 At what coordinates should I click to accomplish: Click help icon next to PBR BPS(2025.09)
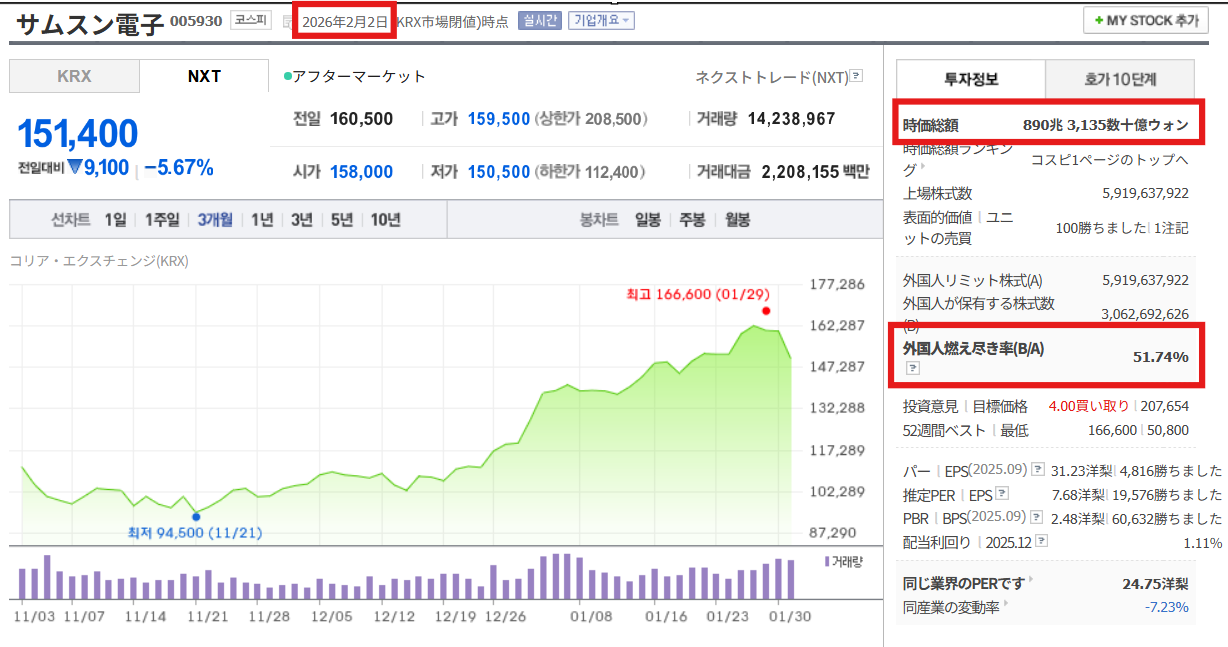[x=1038, y=517]
